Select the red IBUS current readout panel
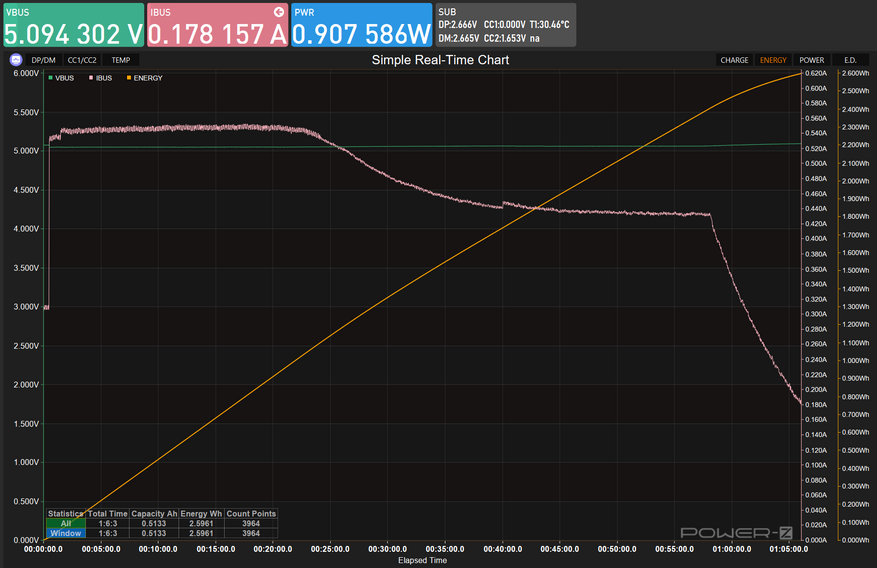The width and height of the screenshot is (877, 568). pos(218,25)
